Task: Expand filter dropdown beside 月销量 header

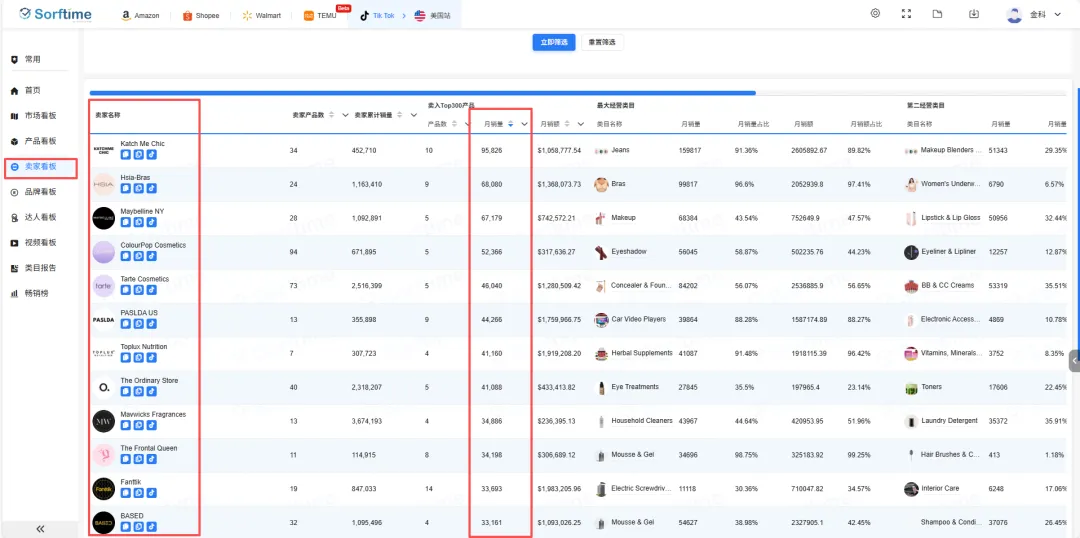Action: click(x=524, y=124)
